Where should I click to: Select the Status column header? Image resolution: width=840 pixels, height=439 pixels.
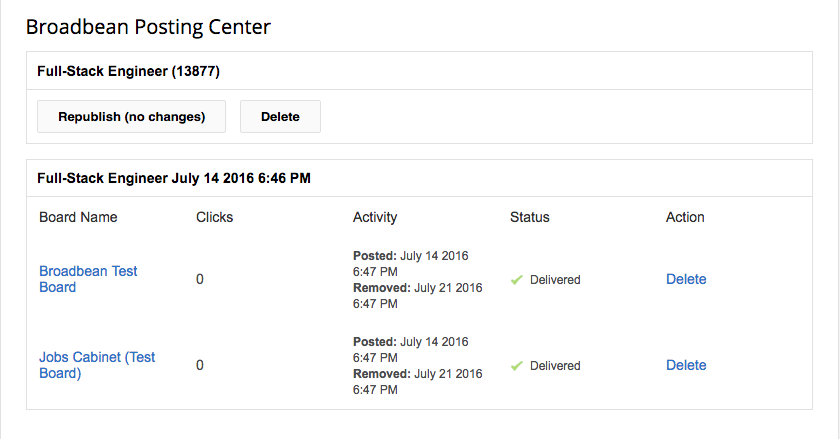(x=529, y=217)
